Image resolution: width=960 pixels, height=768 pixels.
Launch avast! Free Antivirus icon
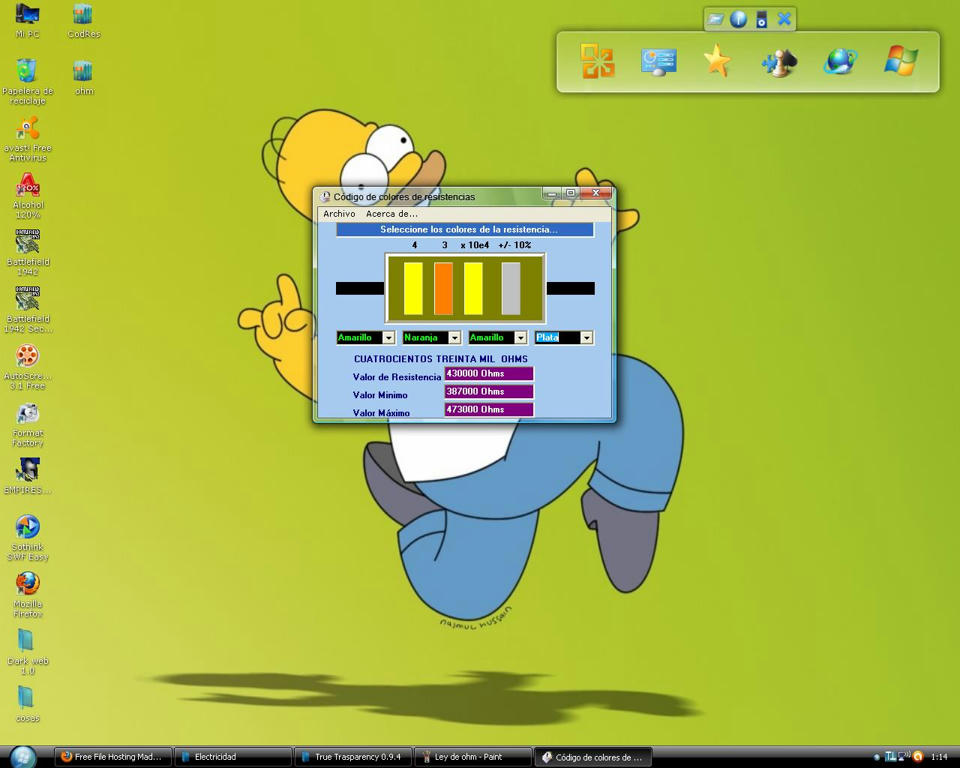point(28,139)
